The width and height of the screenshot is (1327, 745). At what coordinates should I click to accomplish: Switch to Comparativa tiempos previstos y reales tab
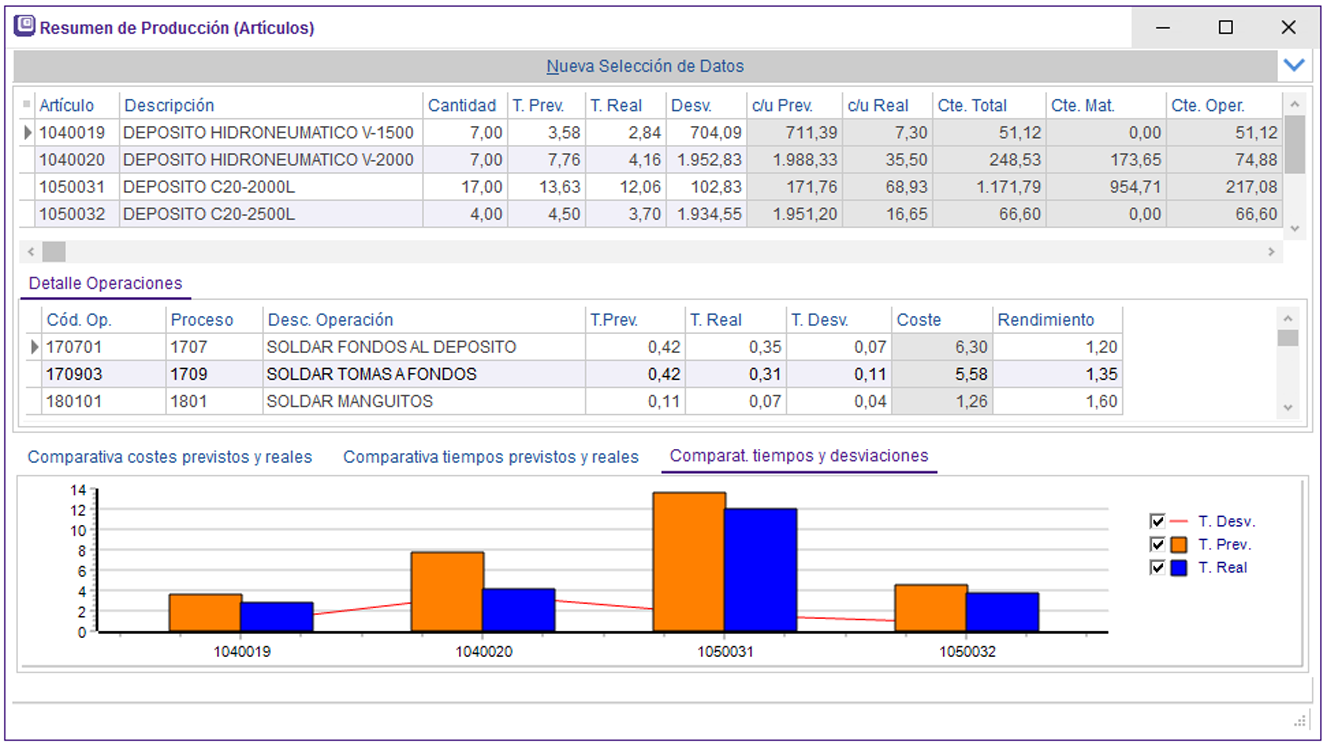490,457
